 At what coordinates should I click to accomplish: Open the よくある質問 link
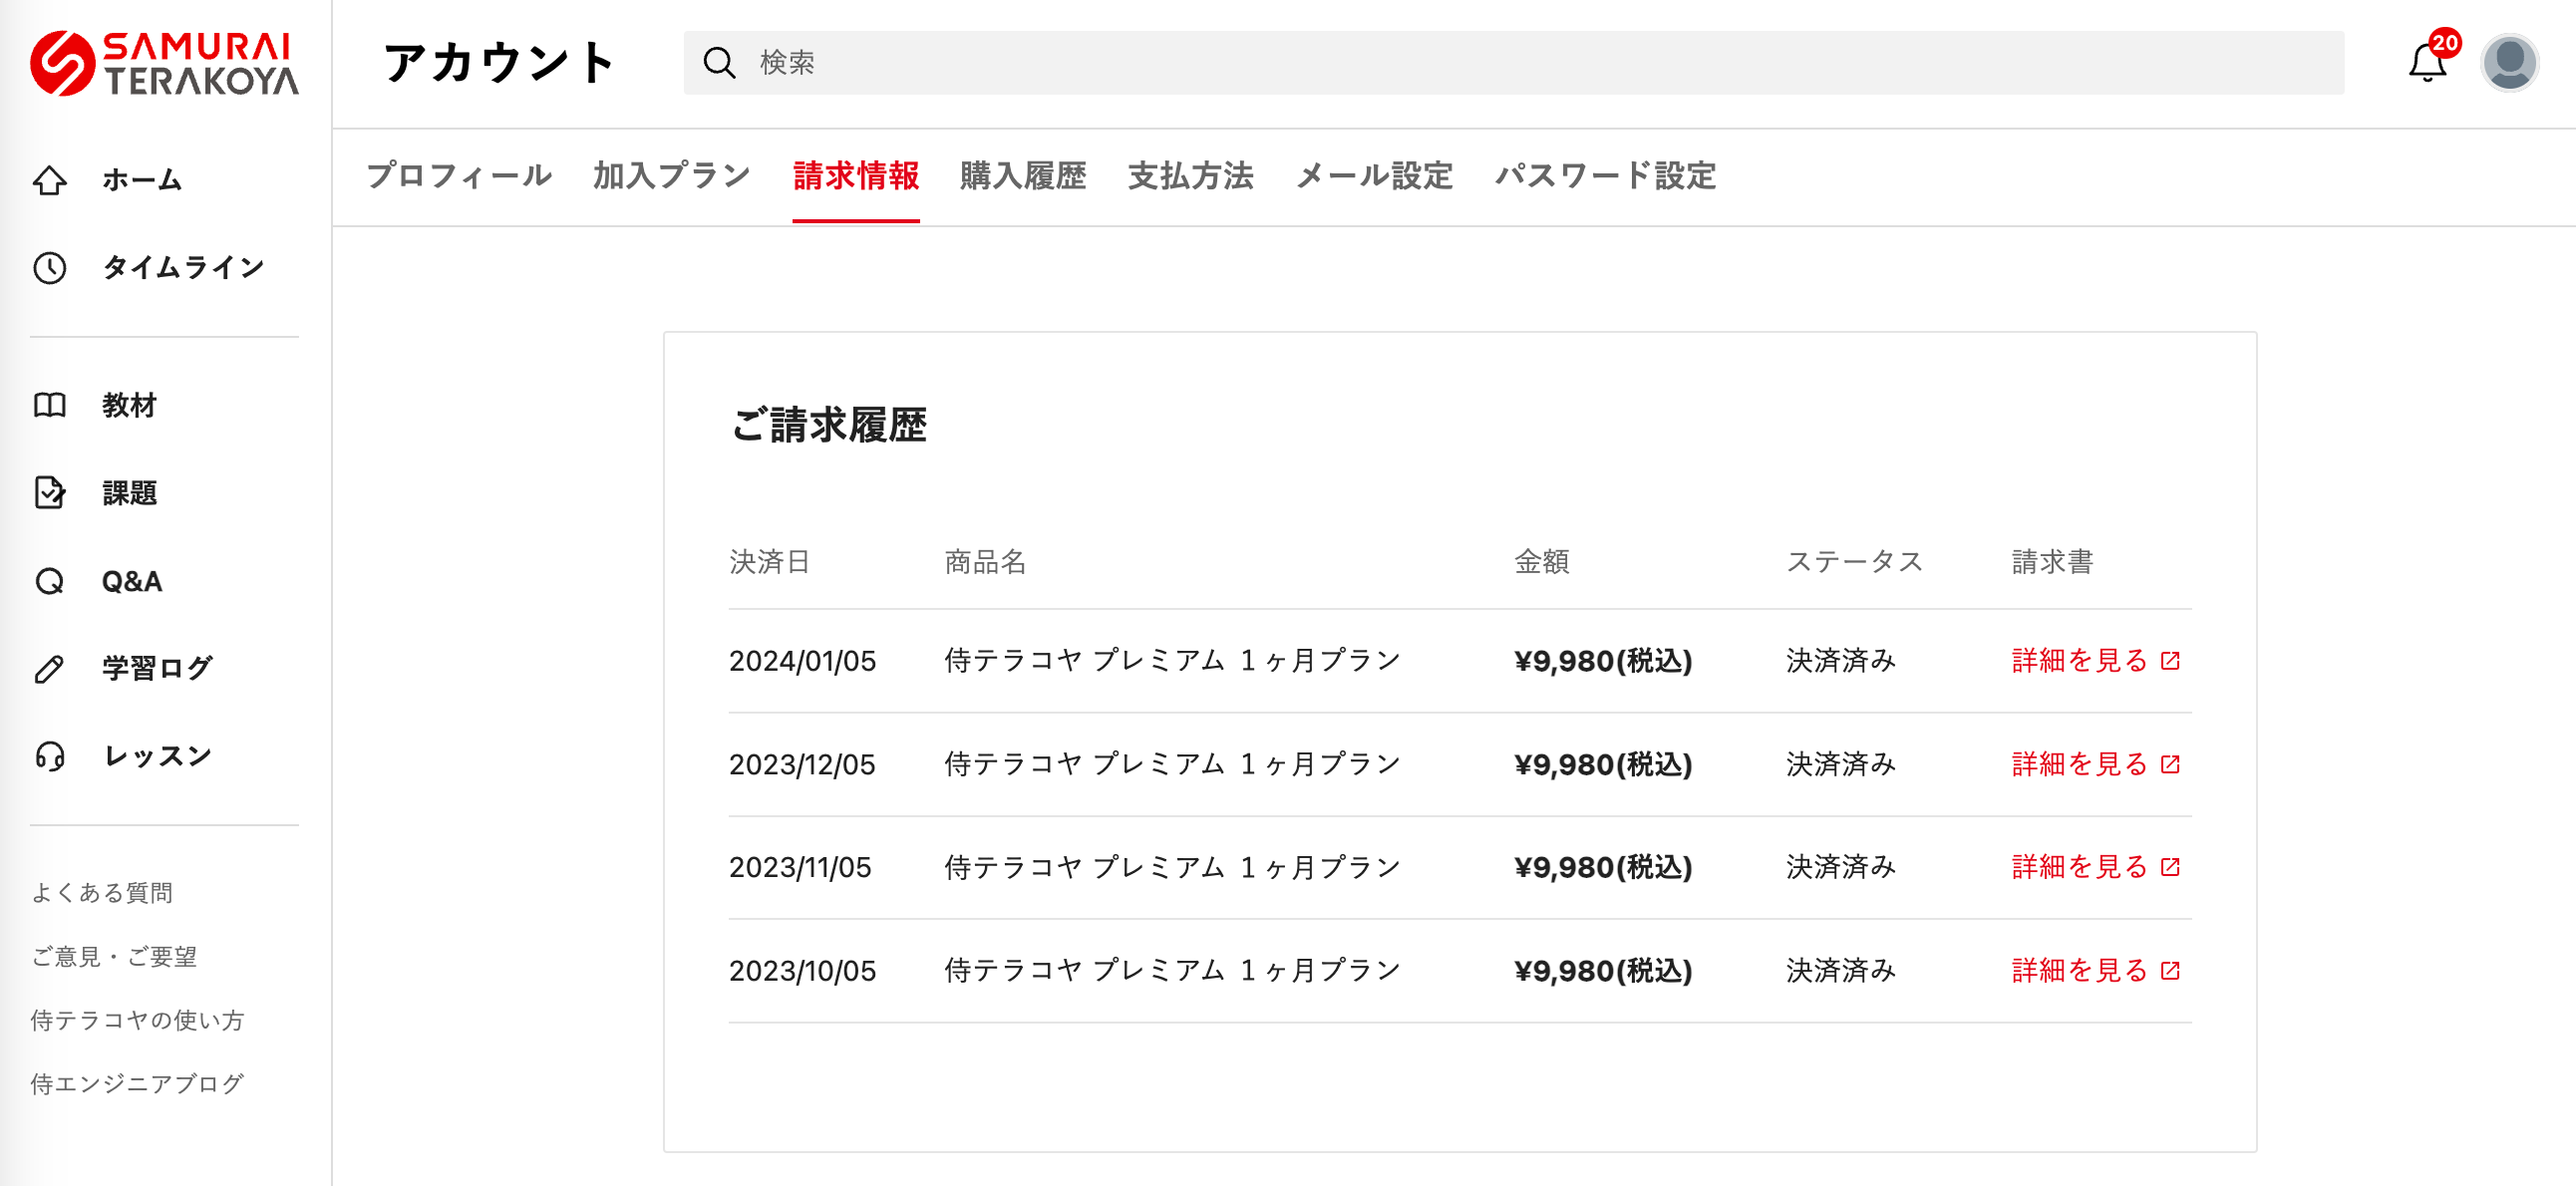click(102, 892)
